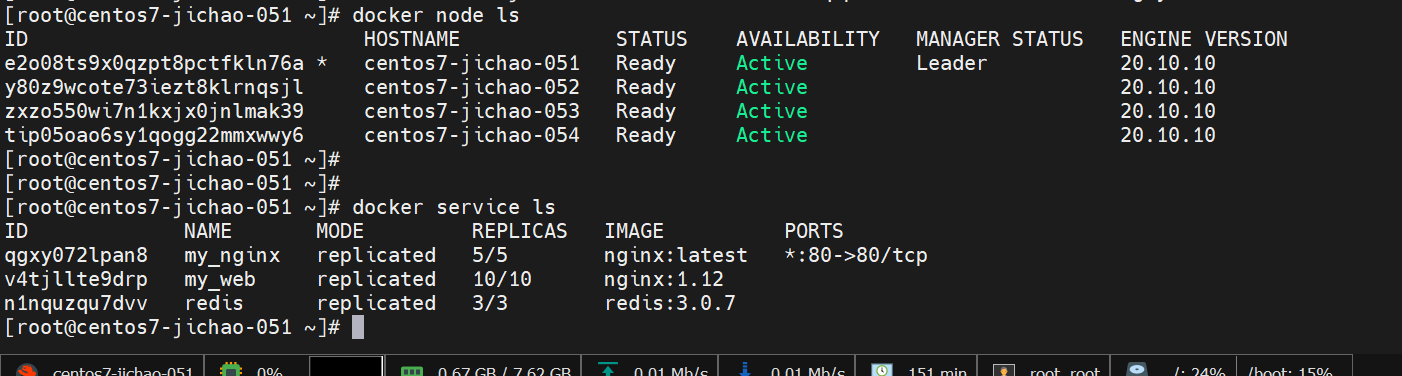Image resolution: width=1402 pixels, height=376 pixels.
Task: Click the Red Hat server icon in status bar
Action: [27, 370]
